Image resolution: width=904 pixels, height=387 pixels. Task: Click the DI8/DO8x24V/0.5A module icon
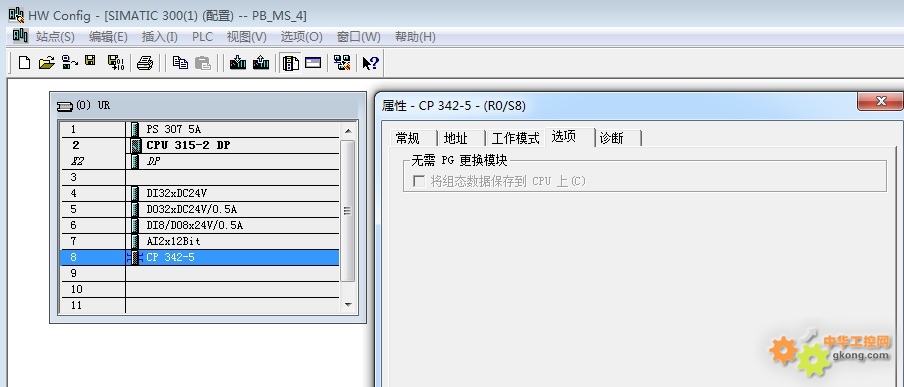click(135, 225)
